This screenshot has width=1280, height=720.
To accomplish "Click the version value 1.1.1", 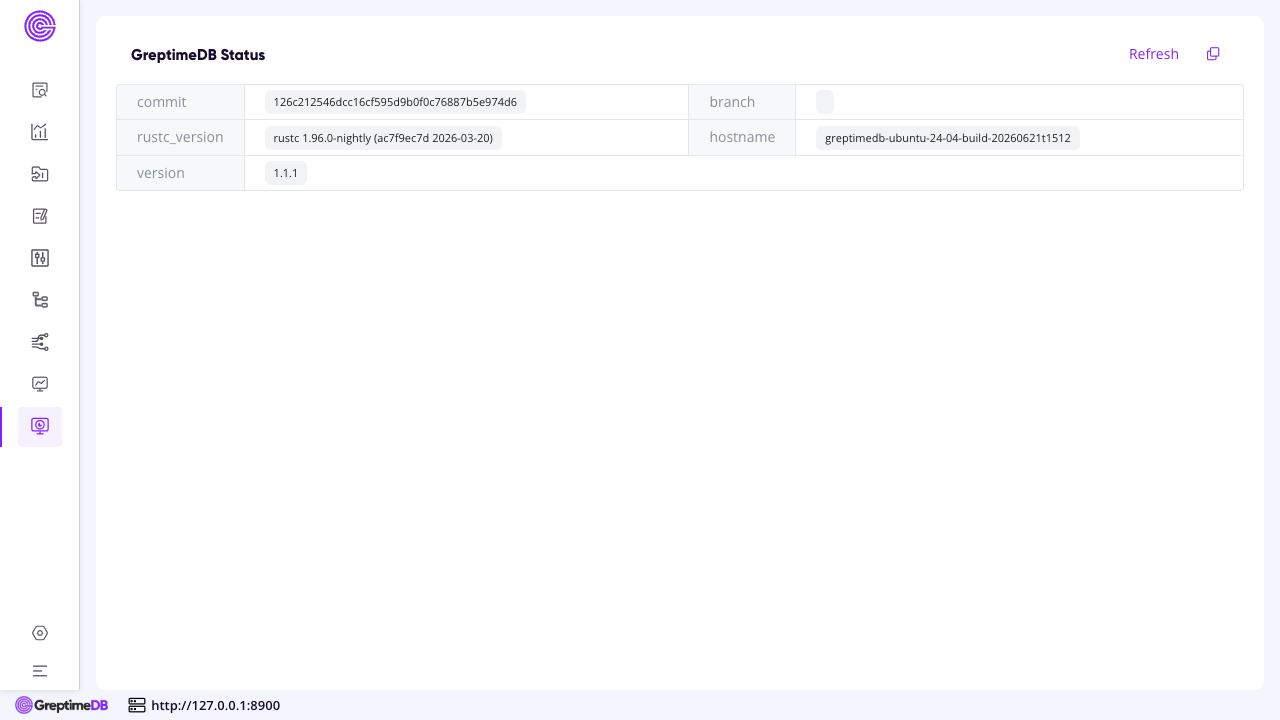I will pyautogui.click(x=286, y=173).
